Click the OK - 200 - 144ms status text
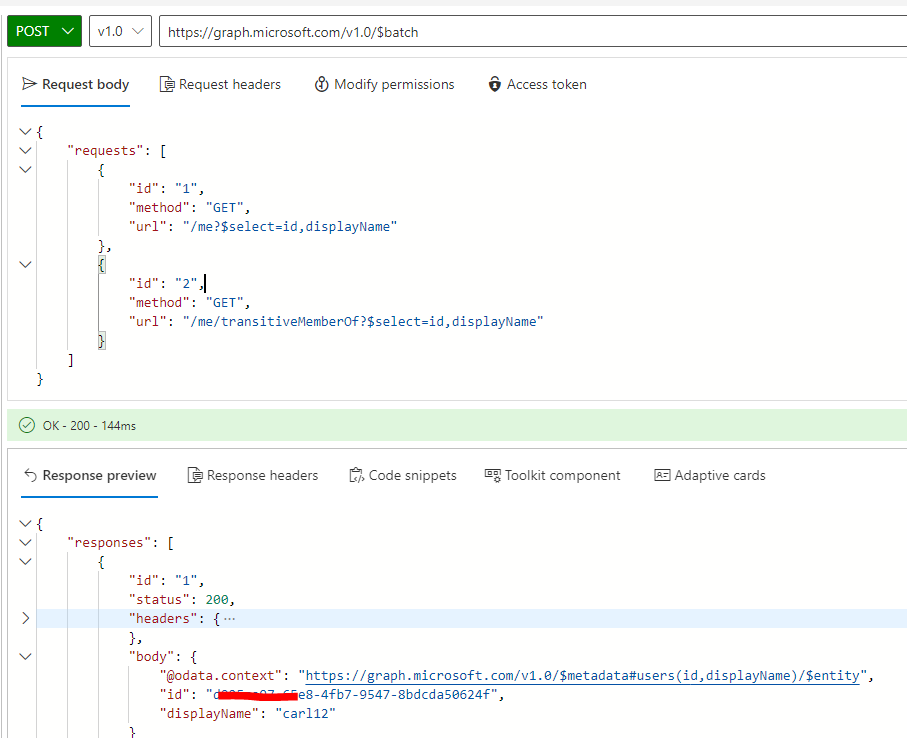The width and height of the screenshot is (907, 738). [89, 426]
